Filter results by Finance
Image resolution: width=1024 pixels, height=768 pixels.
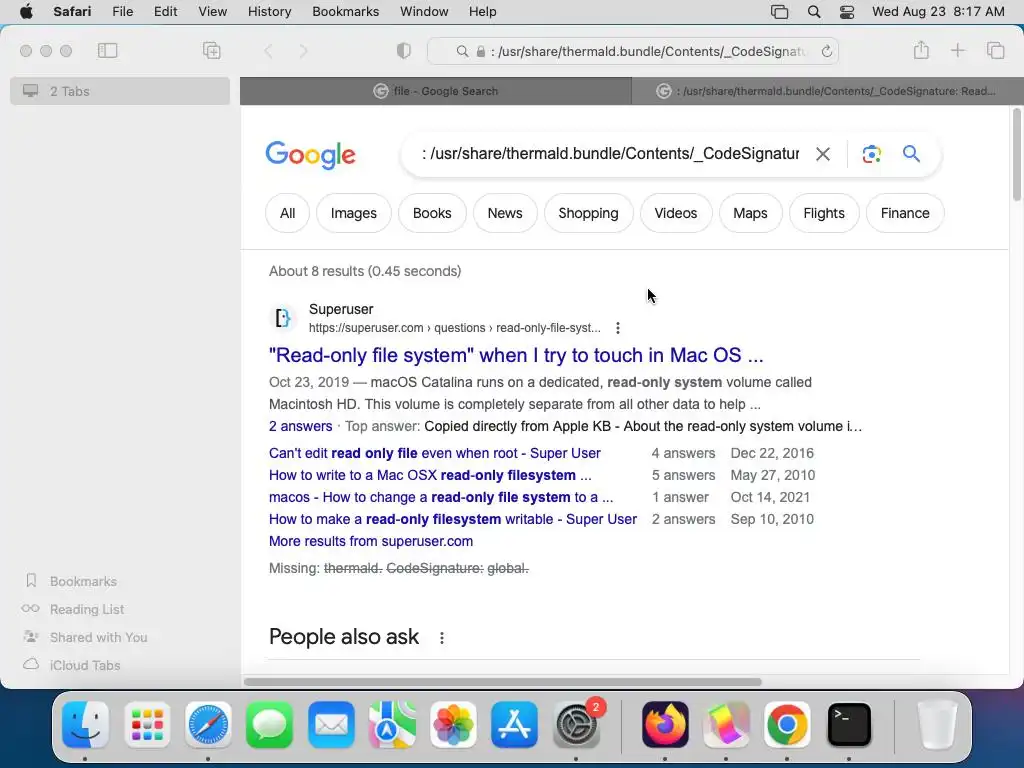coord(904,213)
